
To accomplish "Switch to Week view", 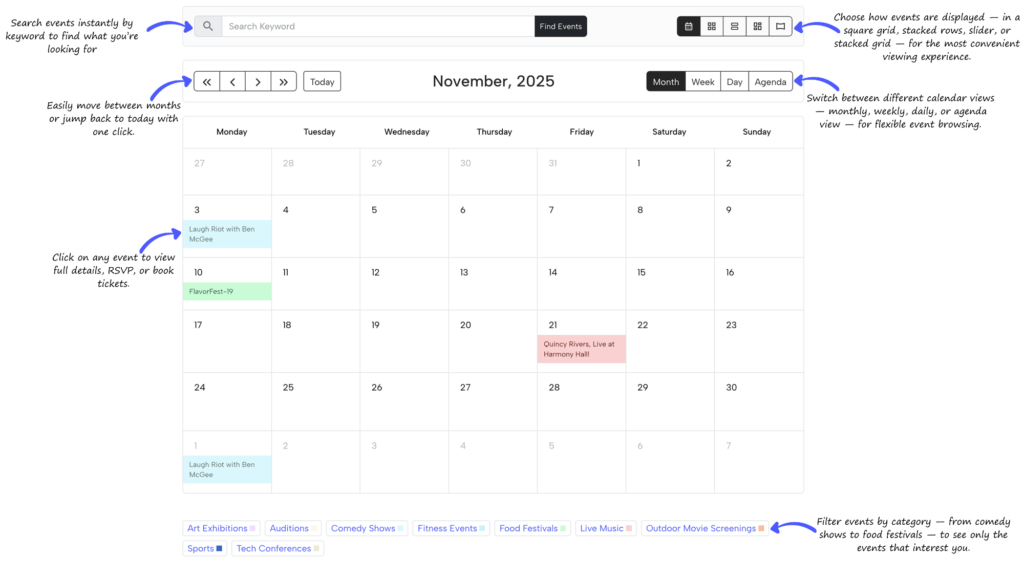I will point(703,82).
